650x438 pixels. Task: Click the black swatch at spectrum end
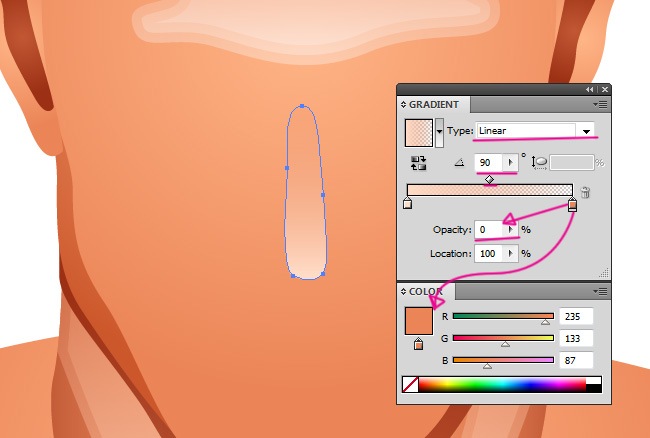click(x=594, y=388)
